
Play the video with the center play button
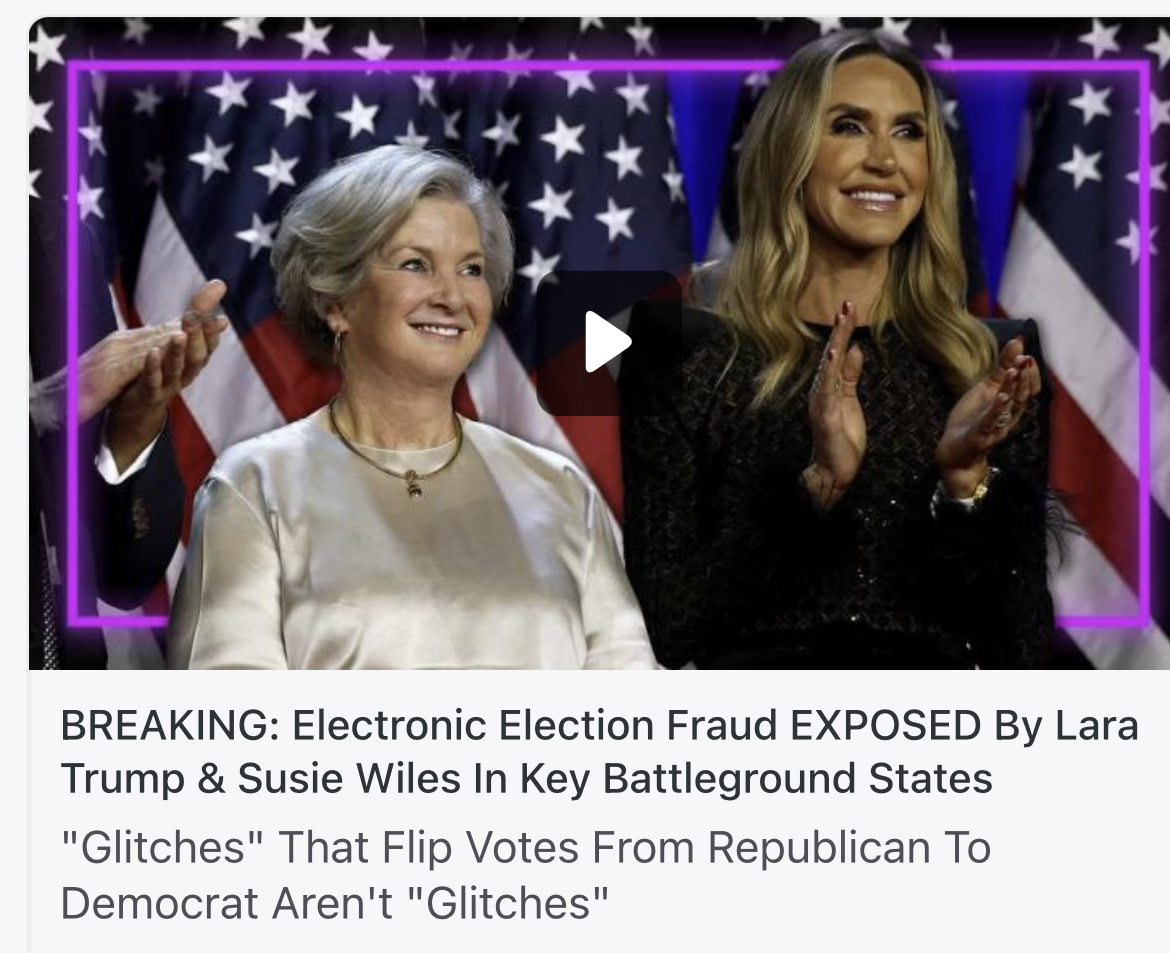[x=609, y=343]
